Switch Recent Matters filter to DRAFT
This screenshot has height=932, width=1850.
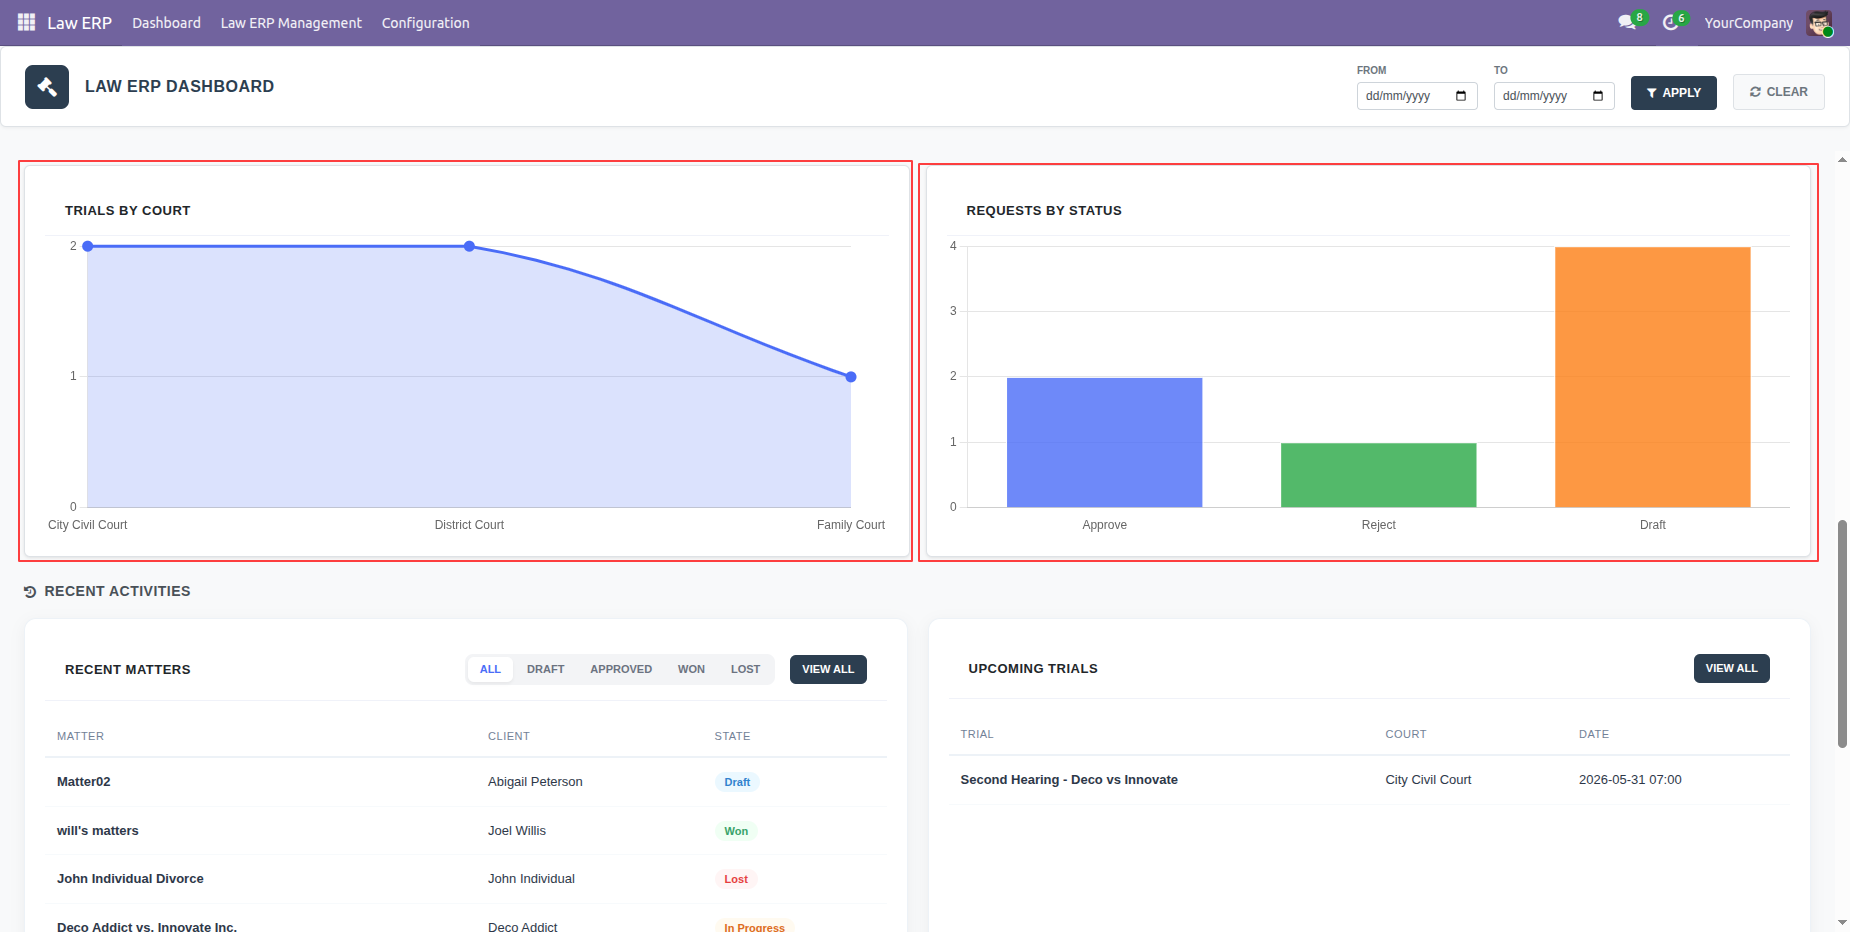coord(546,669)
